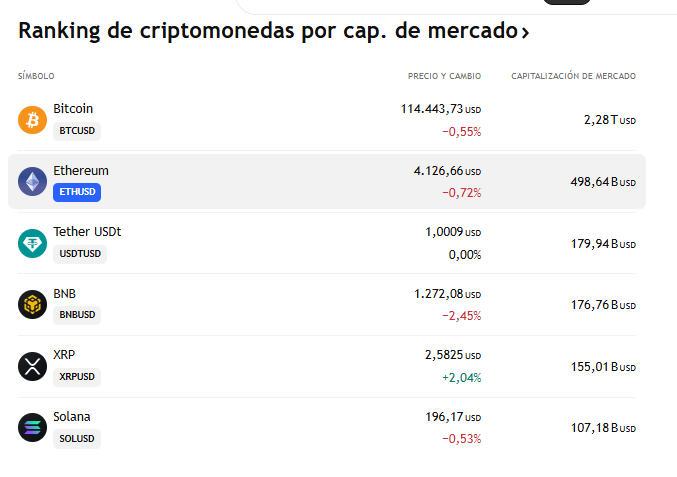Click the BNB coin logo icon
Screen dimensions: 677x477
(x=32, y=305)
